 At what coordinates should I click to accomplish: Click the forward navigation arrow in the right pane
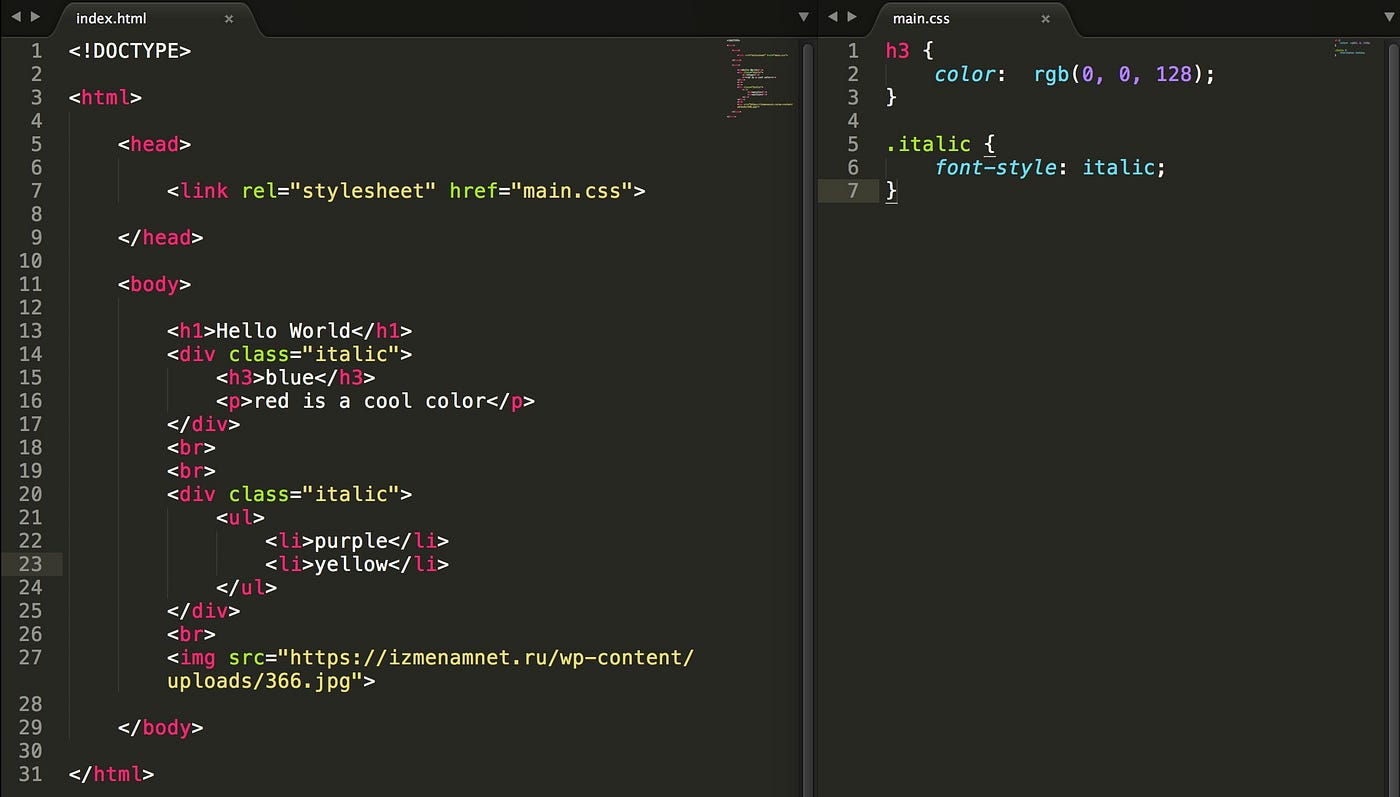(851, 16)
